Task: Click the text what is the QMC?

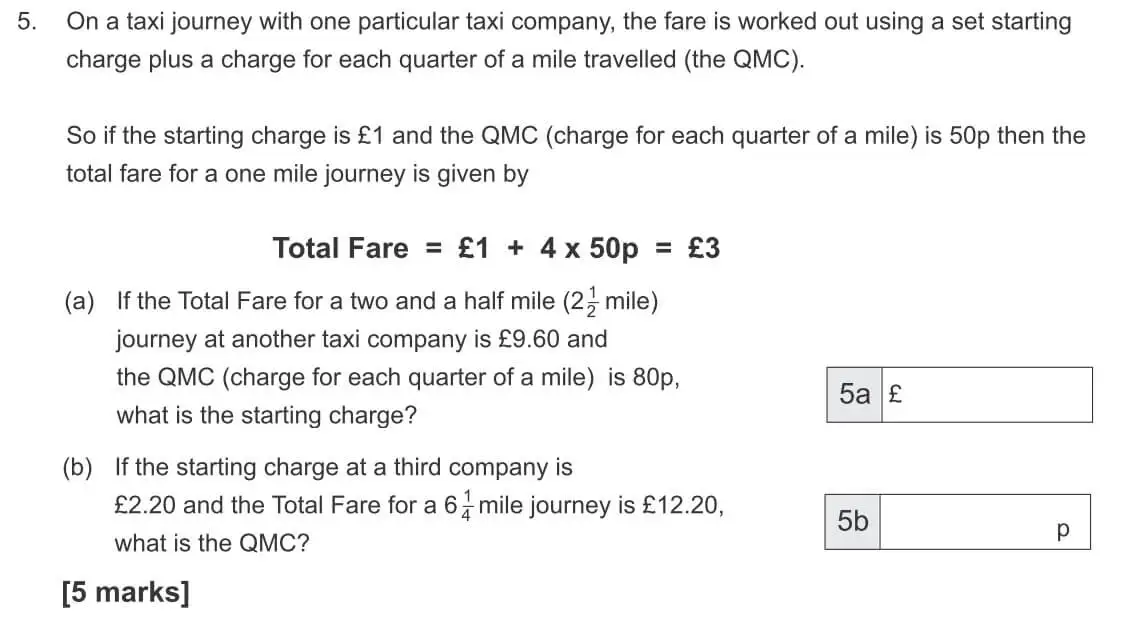Action: point(212,543)
